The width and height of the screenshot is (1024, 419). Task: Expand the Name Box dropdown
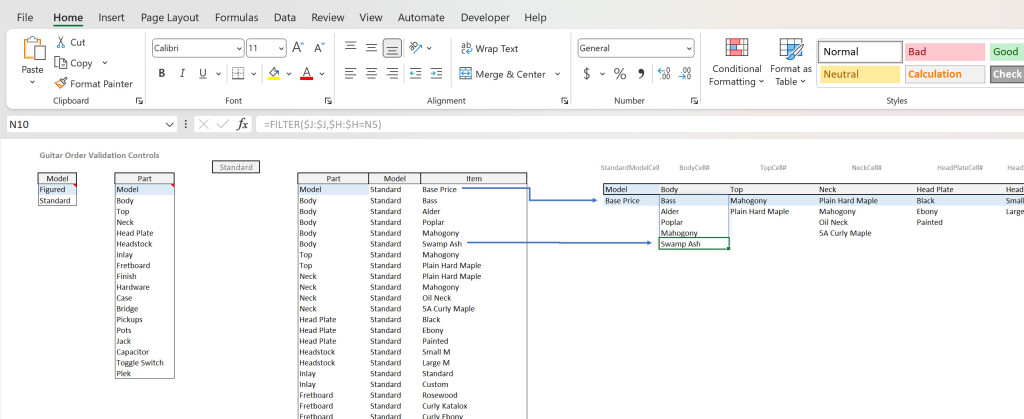[x=170, y=124]
